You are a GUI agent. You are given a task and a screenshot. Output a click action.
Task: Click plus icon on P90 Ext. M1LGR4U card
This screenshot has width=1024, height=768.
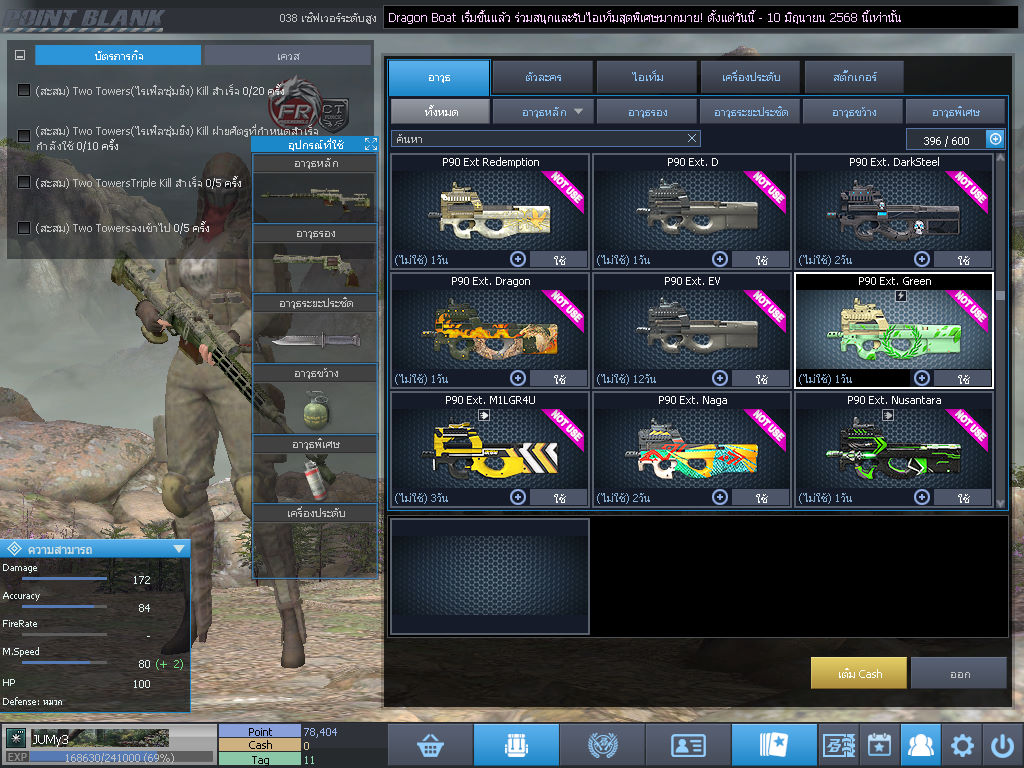[518, 497]
